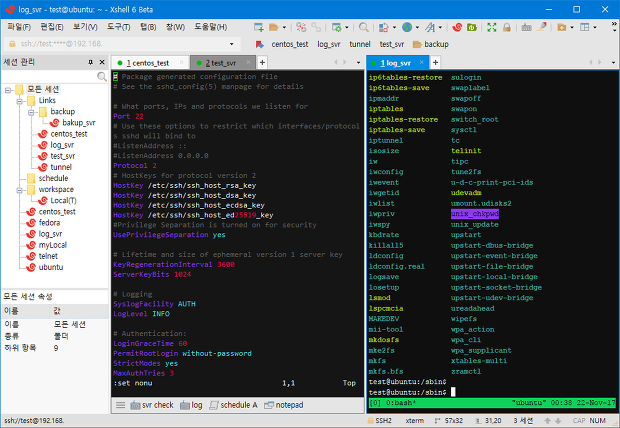Open the 보기(V) menu
Screen dimensions: 620x428
tap(85, 27)
